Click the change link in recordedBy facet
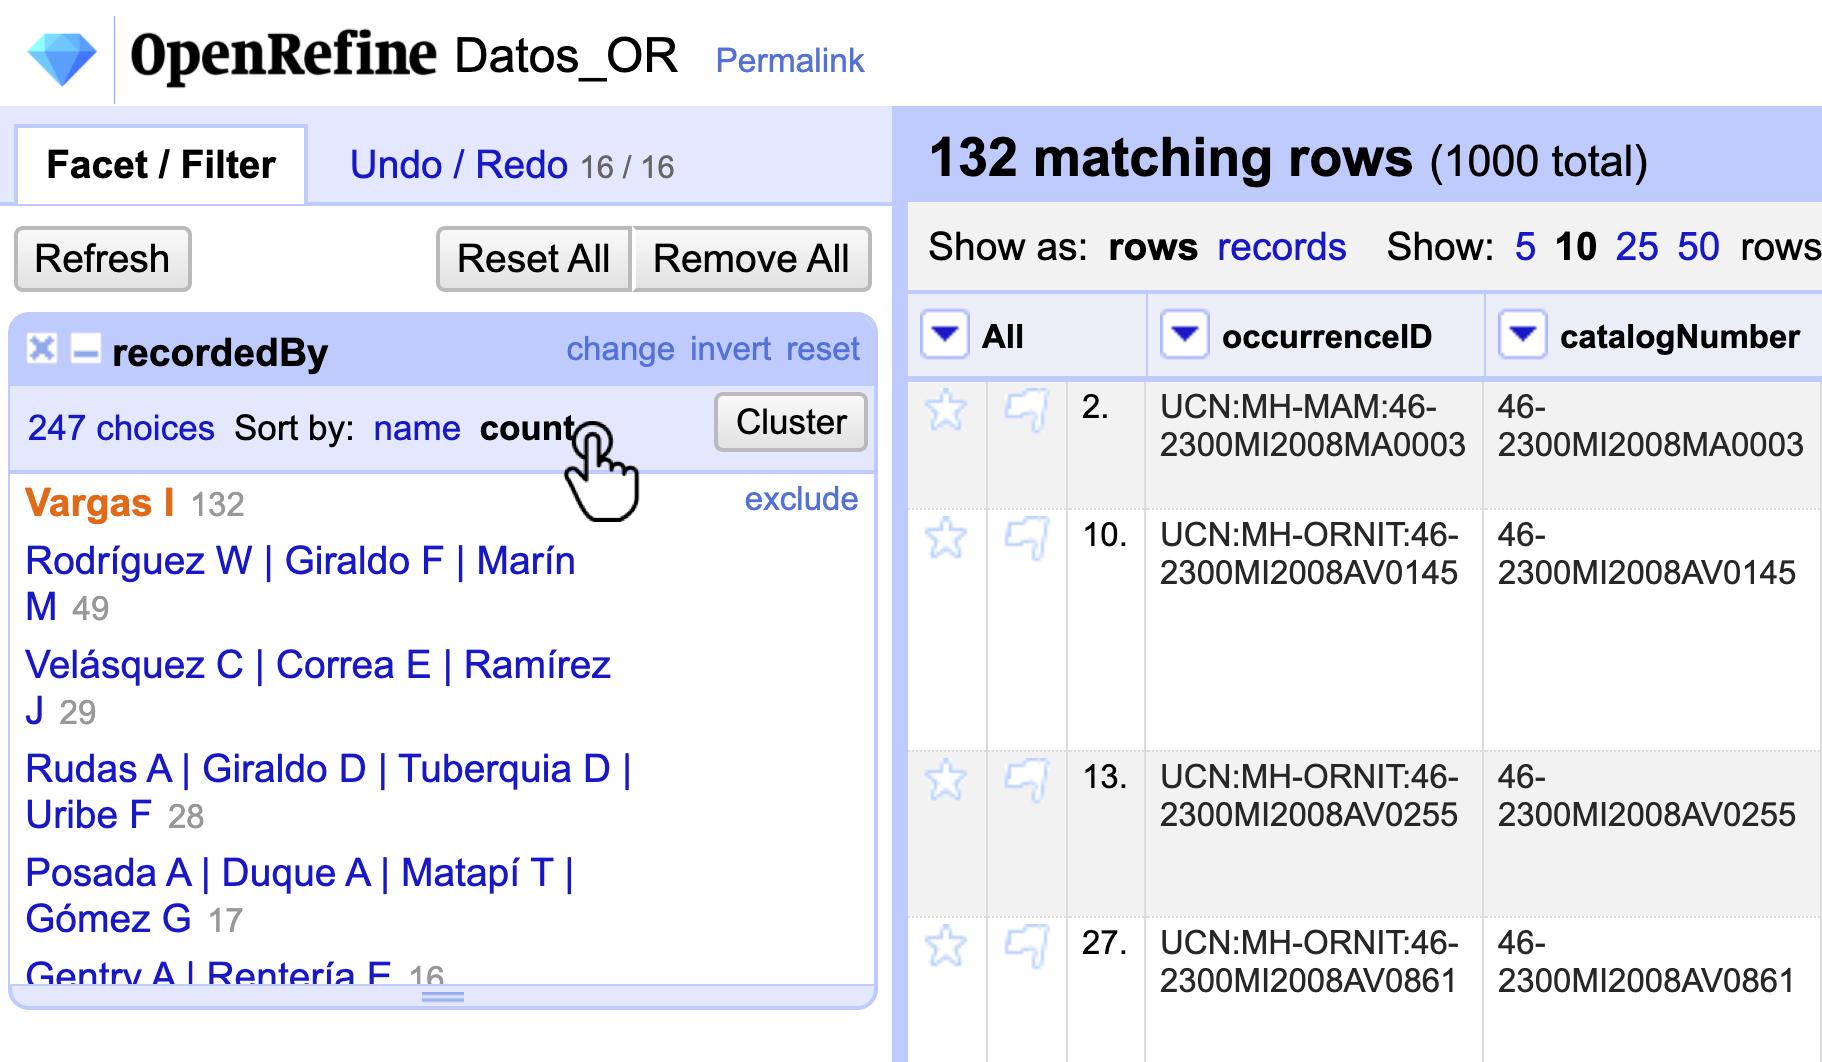This screenshot has width=1822, height=1062. pos(621,349)
